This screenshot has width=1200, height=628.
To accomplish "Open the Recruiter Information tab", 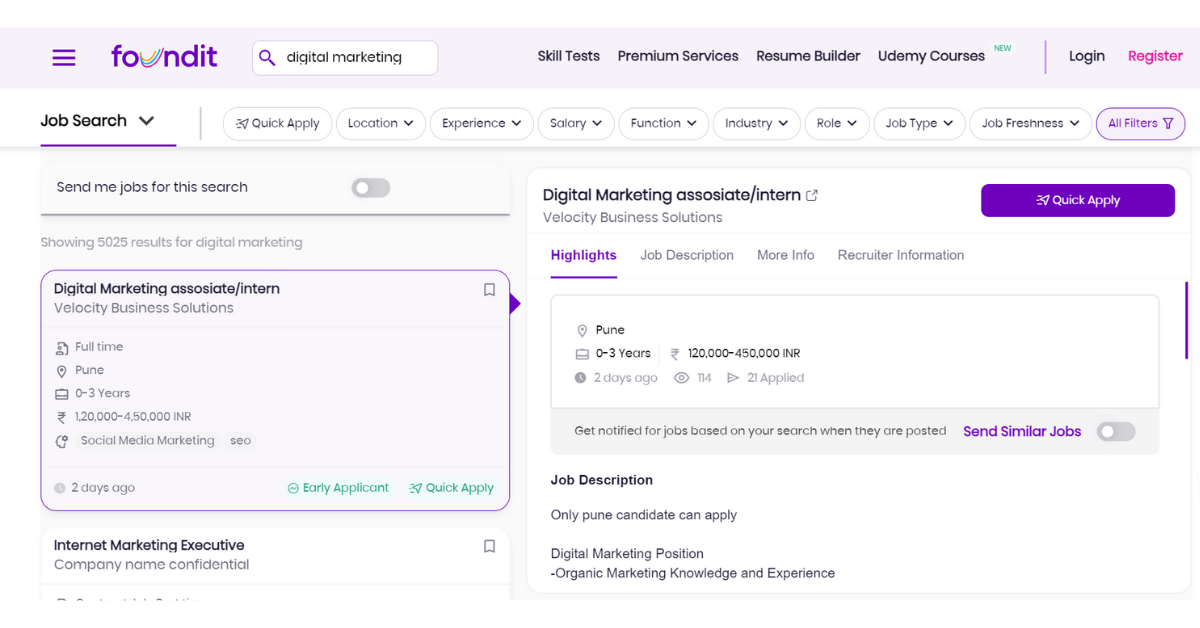I will [x=900, y=256].
